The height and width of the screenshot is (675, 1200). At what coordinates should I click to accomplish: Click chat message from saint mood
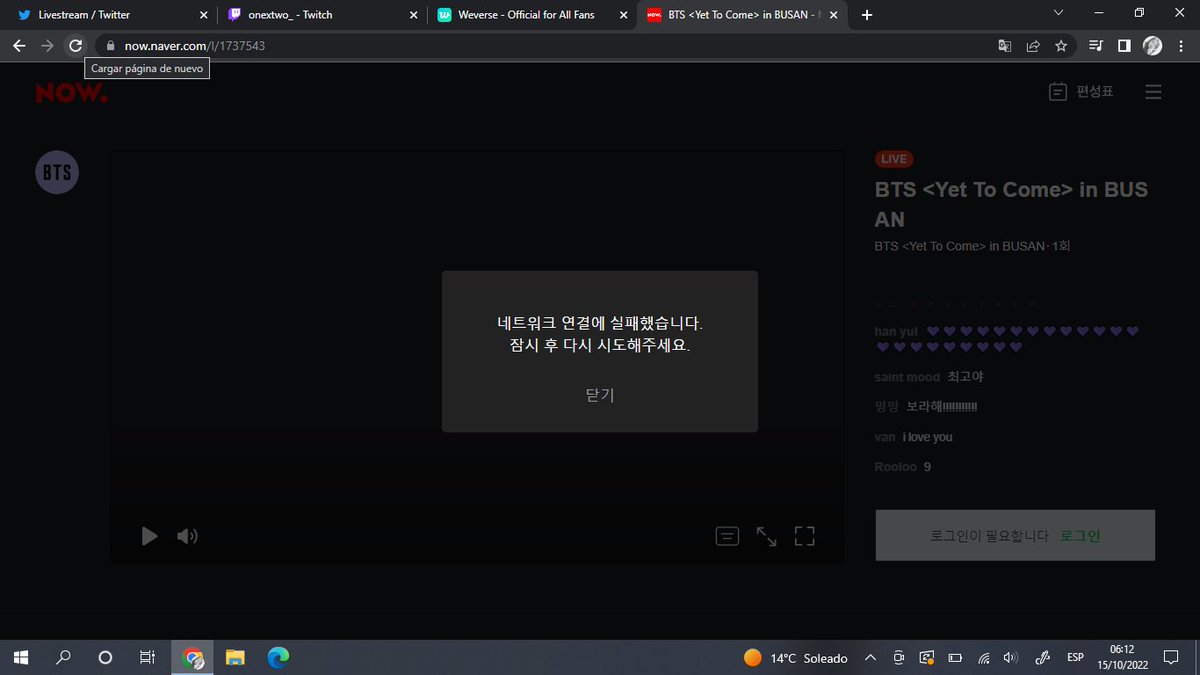(929, 377)
